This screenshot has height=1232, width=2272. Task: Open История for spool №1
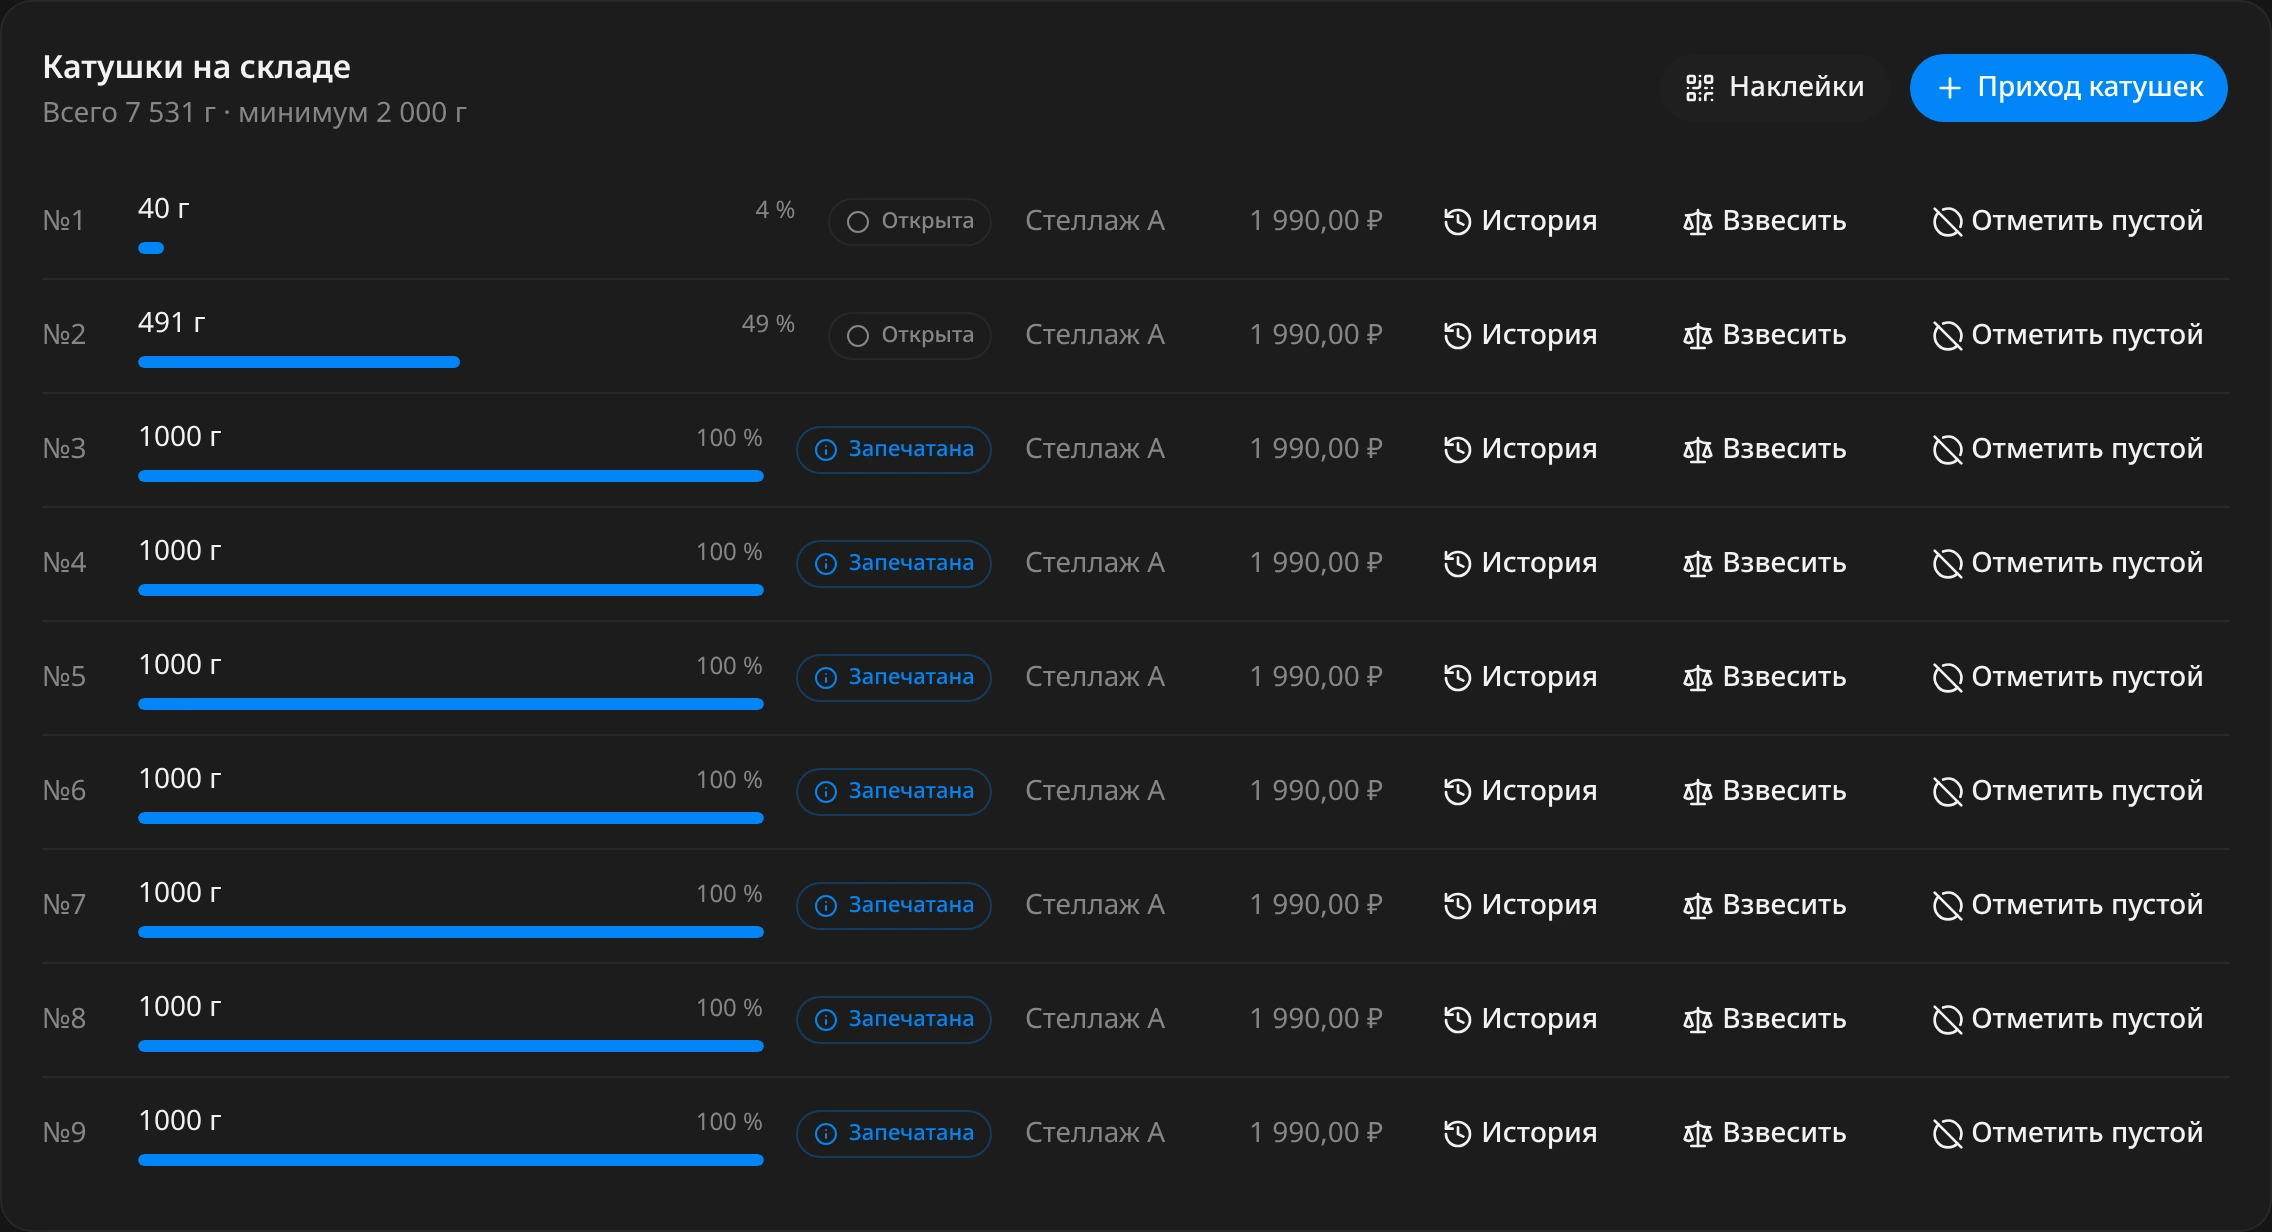click(1520, 221)
